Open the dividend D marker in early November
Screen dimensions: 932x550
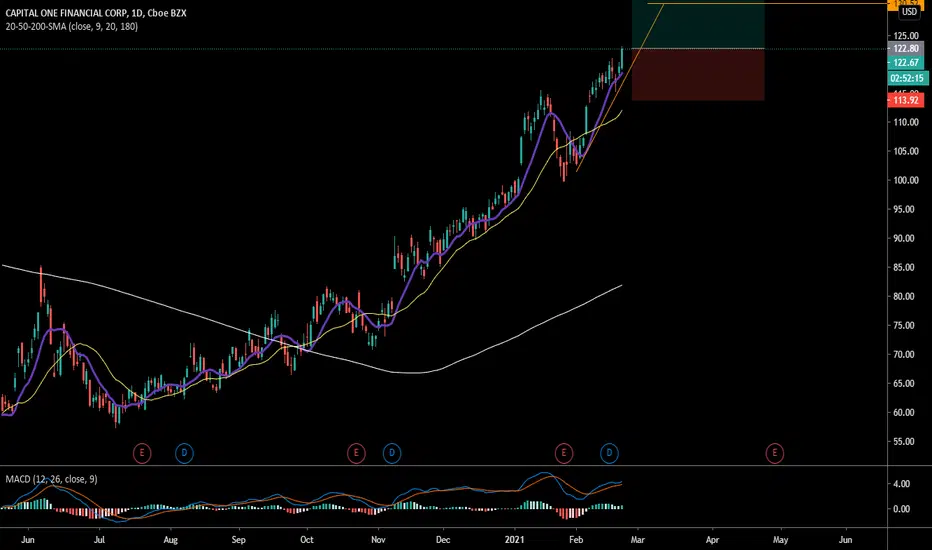coord(392,453)
